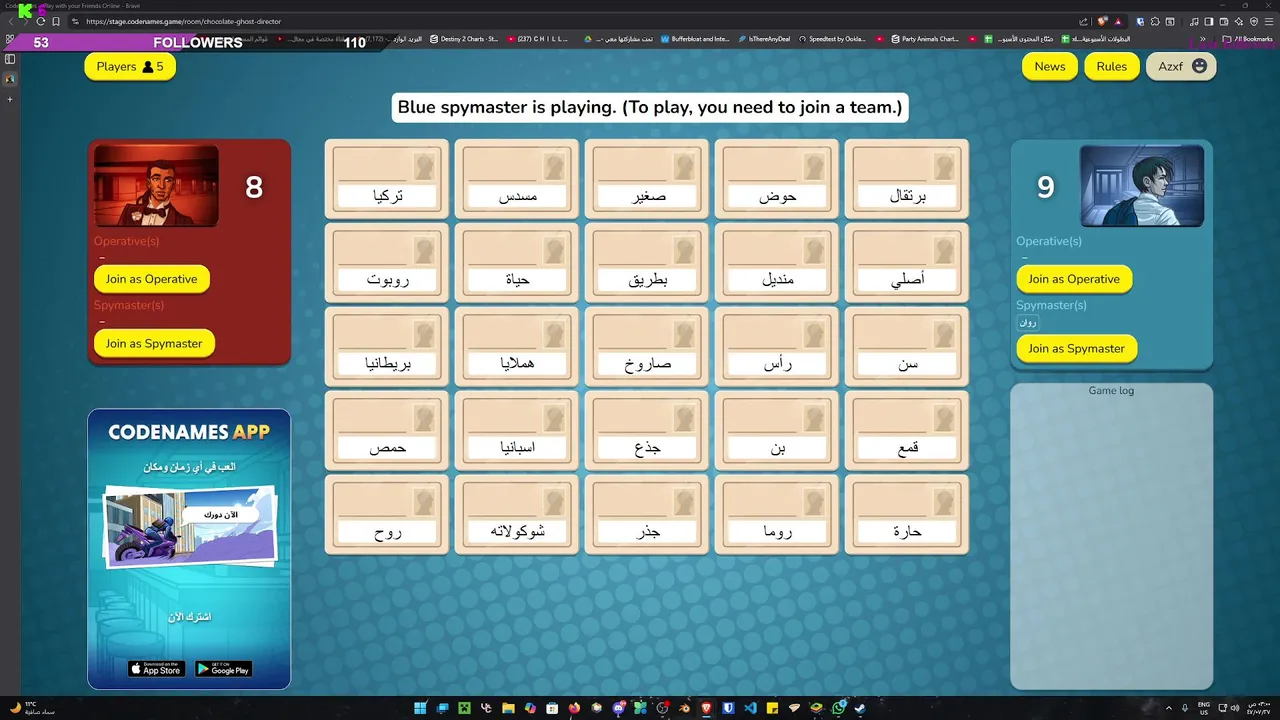Open a new tab with sidebar plus
Viewport: 1280px width, 720px height.
pos(10,99)
